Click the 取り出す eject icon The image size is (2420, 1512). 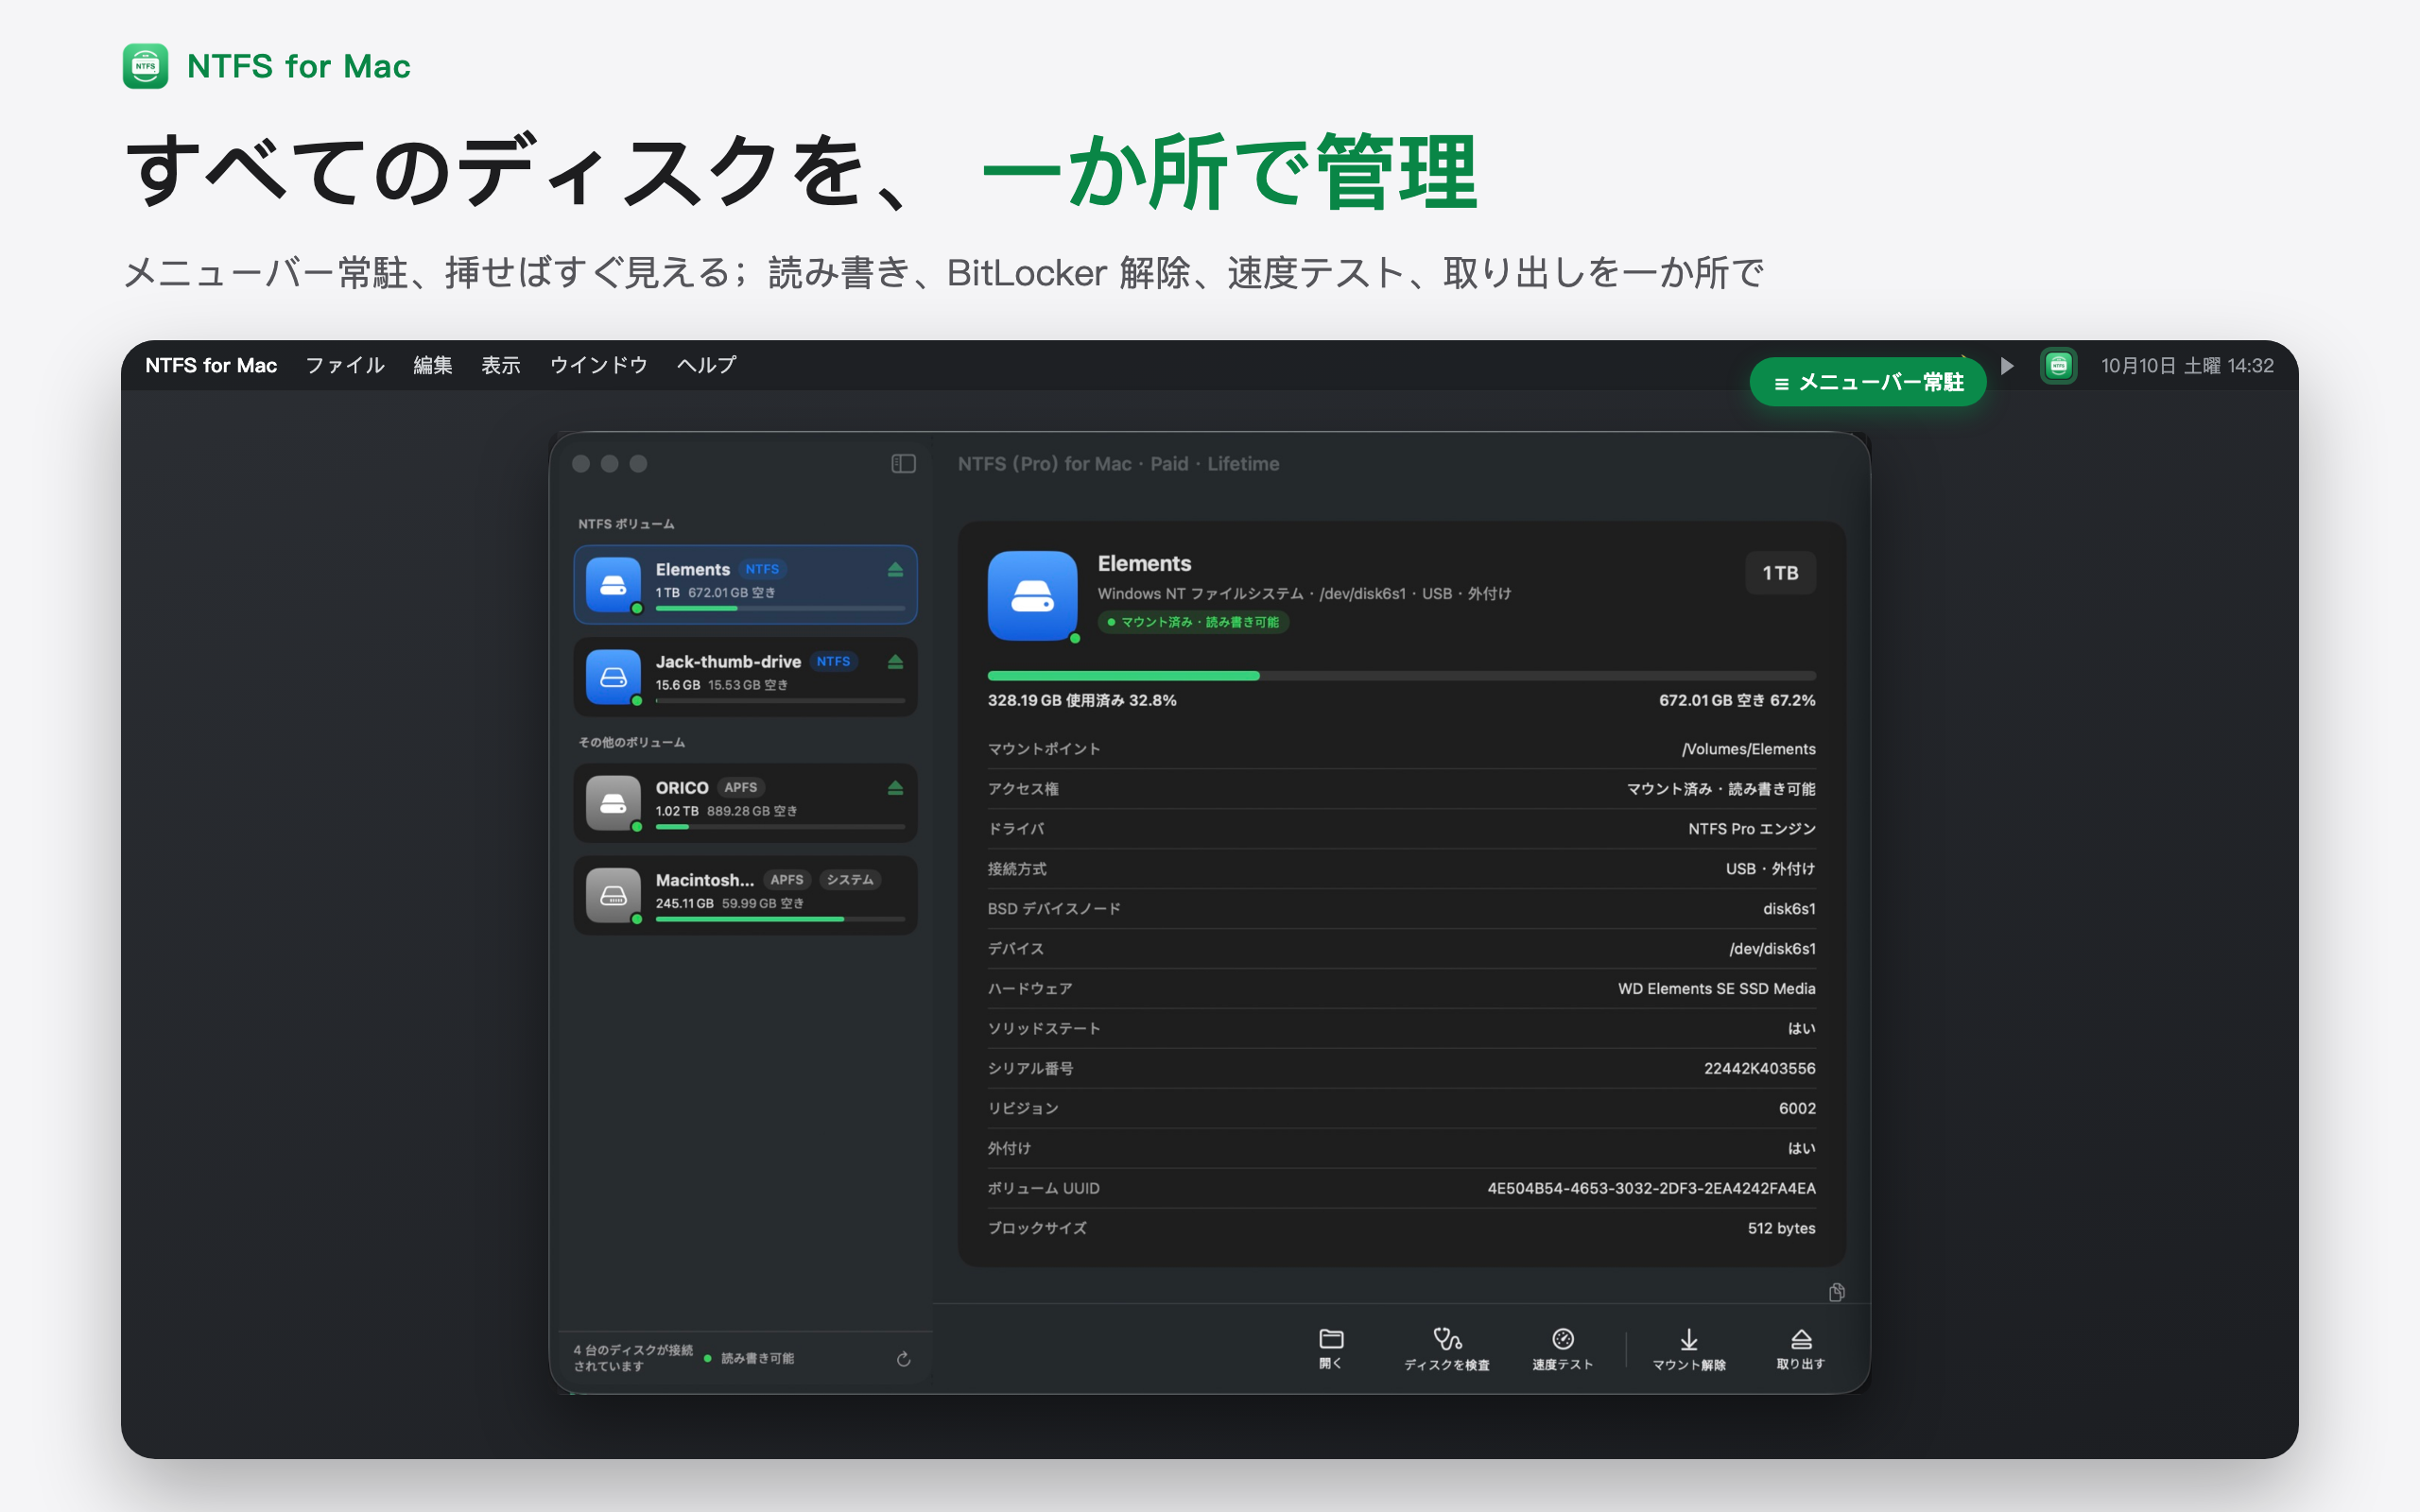pos(1801,1339)
